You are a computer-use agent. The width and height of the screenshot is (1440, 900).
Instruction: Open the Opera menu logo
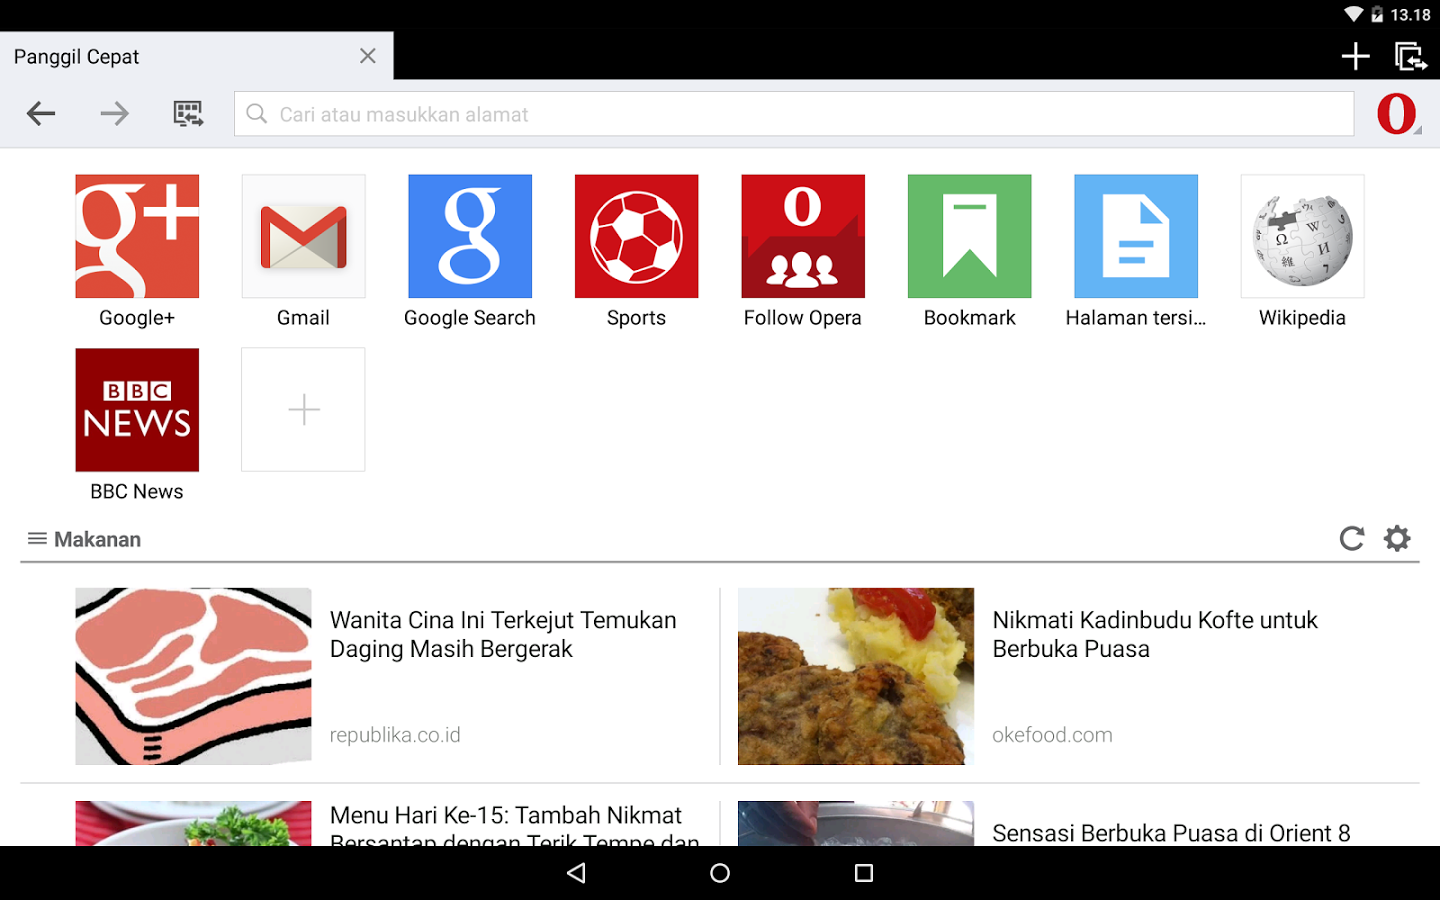pos(1397,113)
